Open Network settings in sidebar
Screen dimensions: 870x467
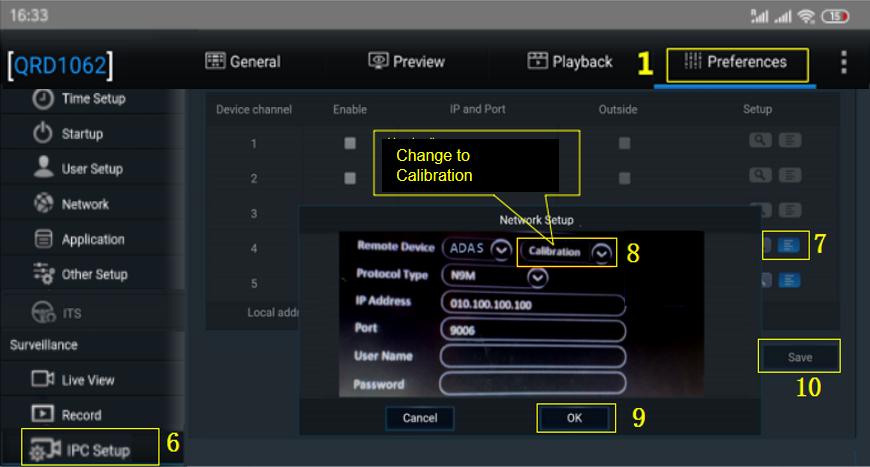(85, 204)
